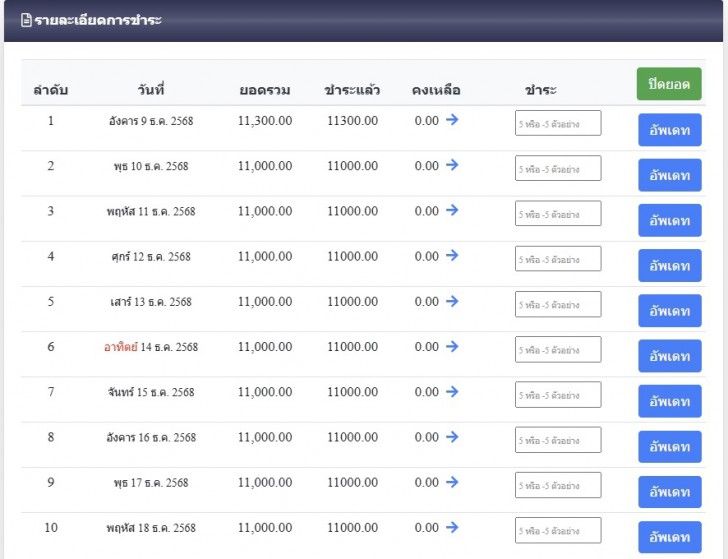Click sequence number 10
The width and height of the screenshot is (728, 559).
tap(51, 527)
